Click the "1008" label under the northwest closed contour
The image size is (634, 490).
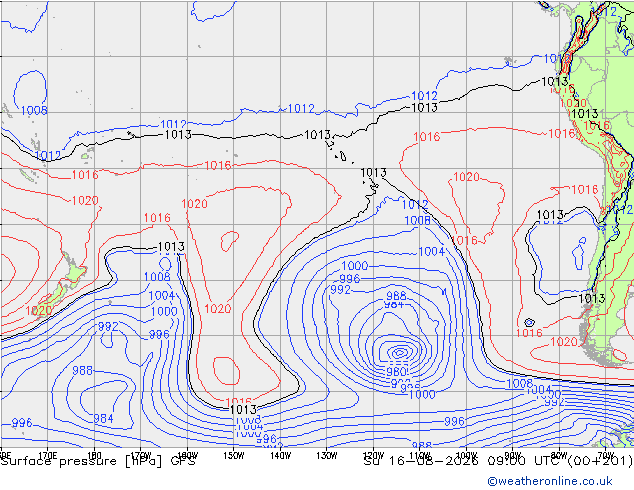[x=34, y=110]
